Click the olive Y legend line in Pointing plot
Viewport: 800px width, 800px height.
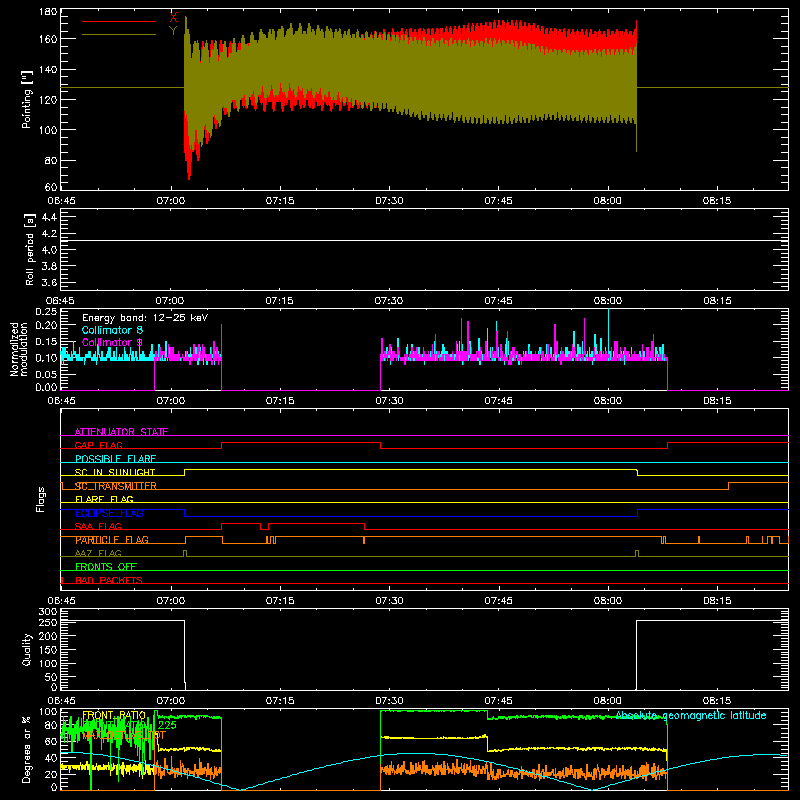click(x=119, y=35)
